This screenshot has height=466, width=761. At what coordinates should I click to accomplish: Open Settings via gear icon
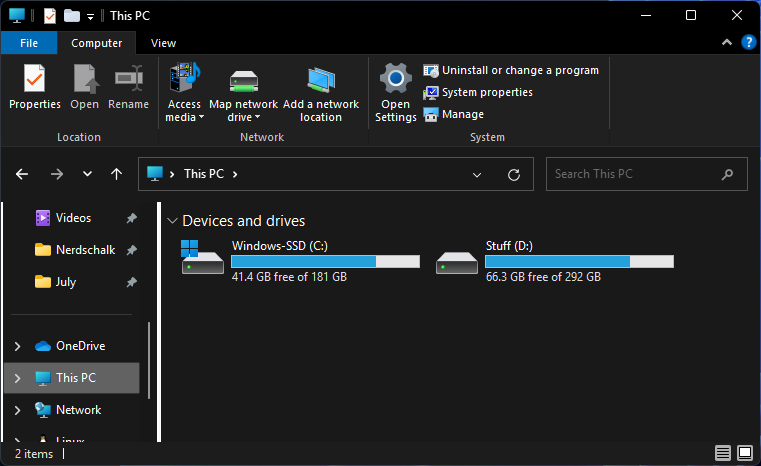pyautogui.click(x=396, y=80)
